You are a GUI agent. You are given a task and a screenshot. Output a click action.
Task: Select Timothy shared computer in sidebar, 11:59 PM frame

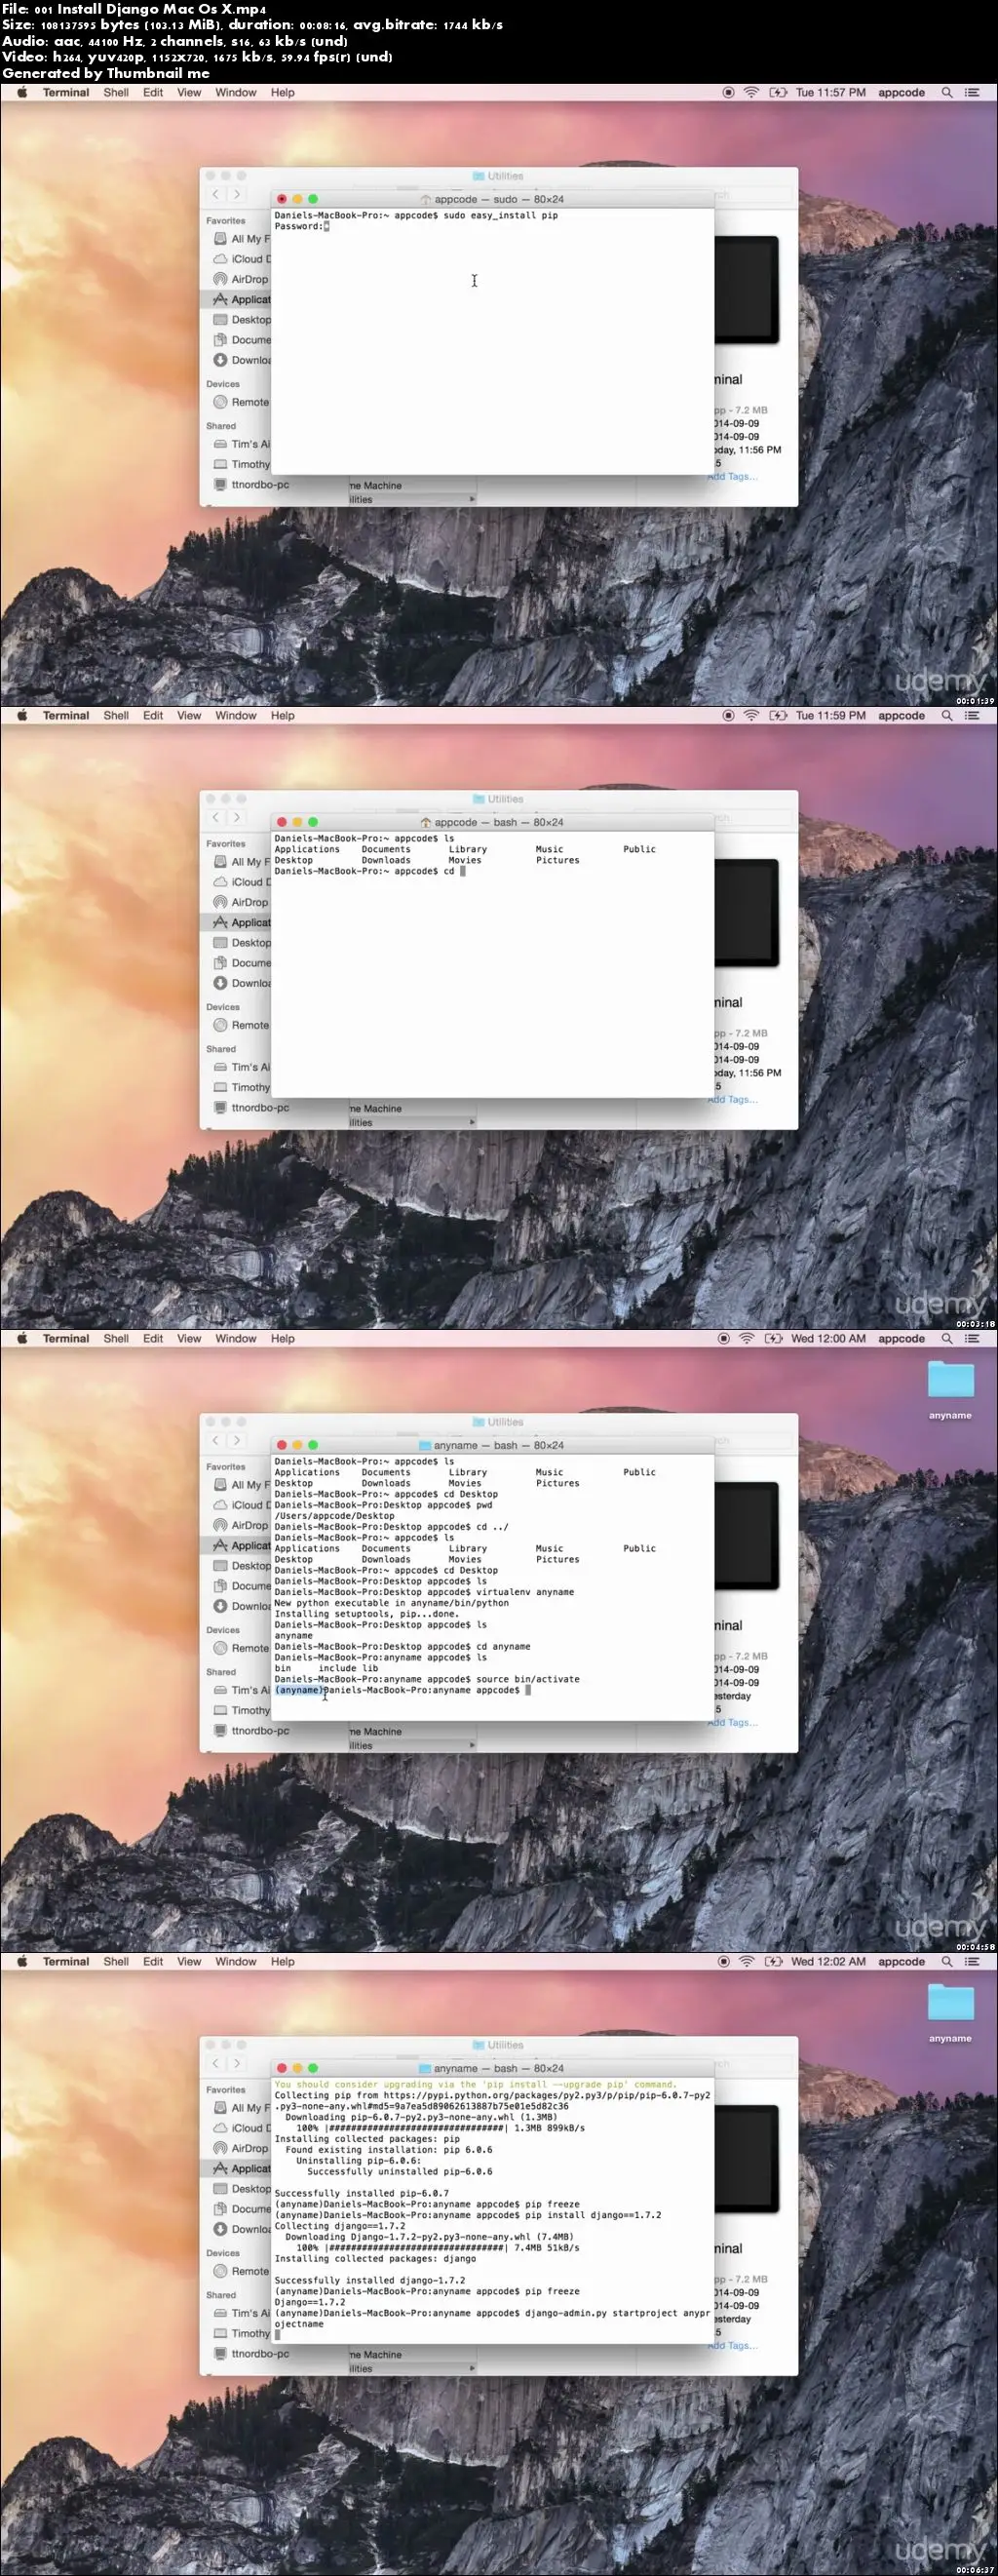(241, 1087)
